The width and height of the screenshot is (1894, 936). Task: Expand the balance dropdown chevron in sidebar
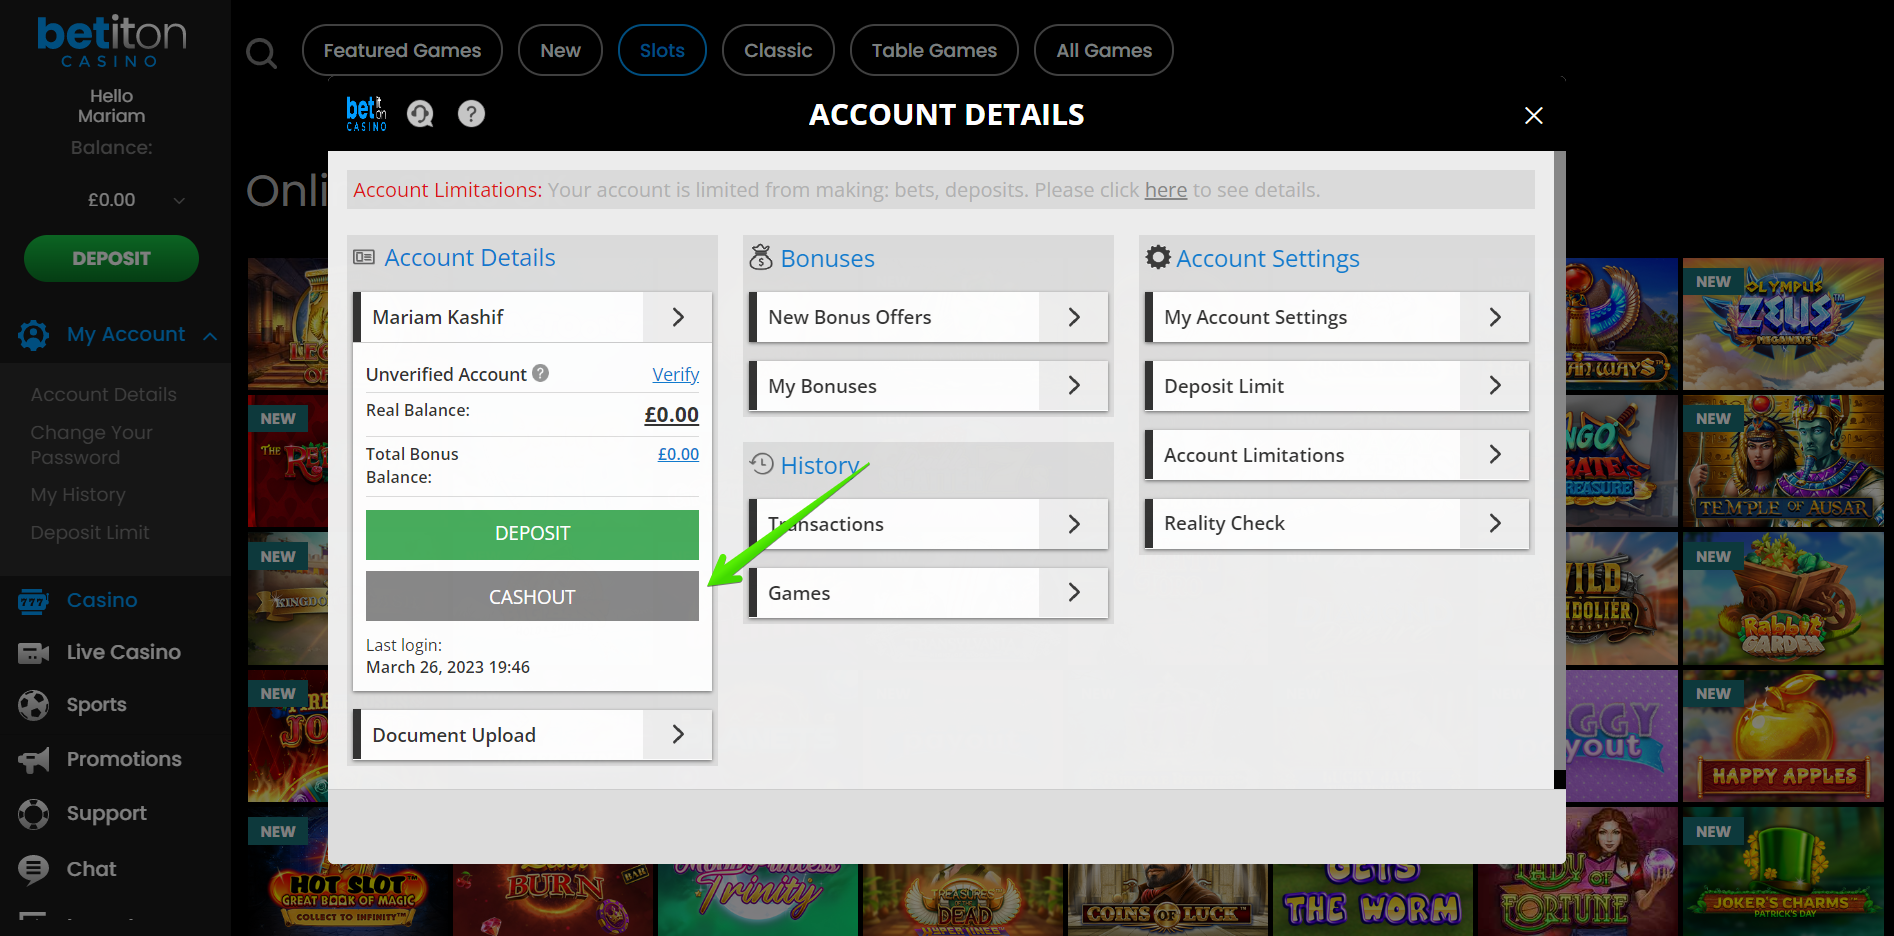coord(179,200)
